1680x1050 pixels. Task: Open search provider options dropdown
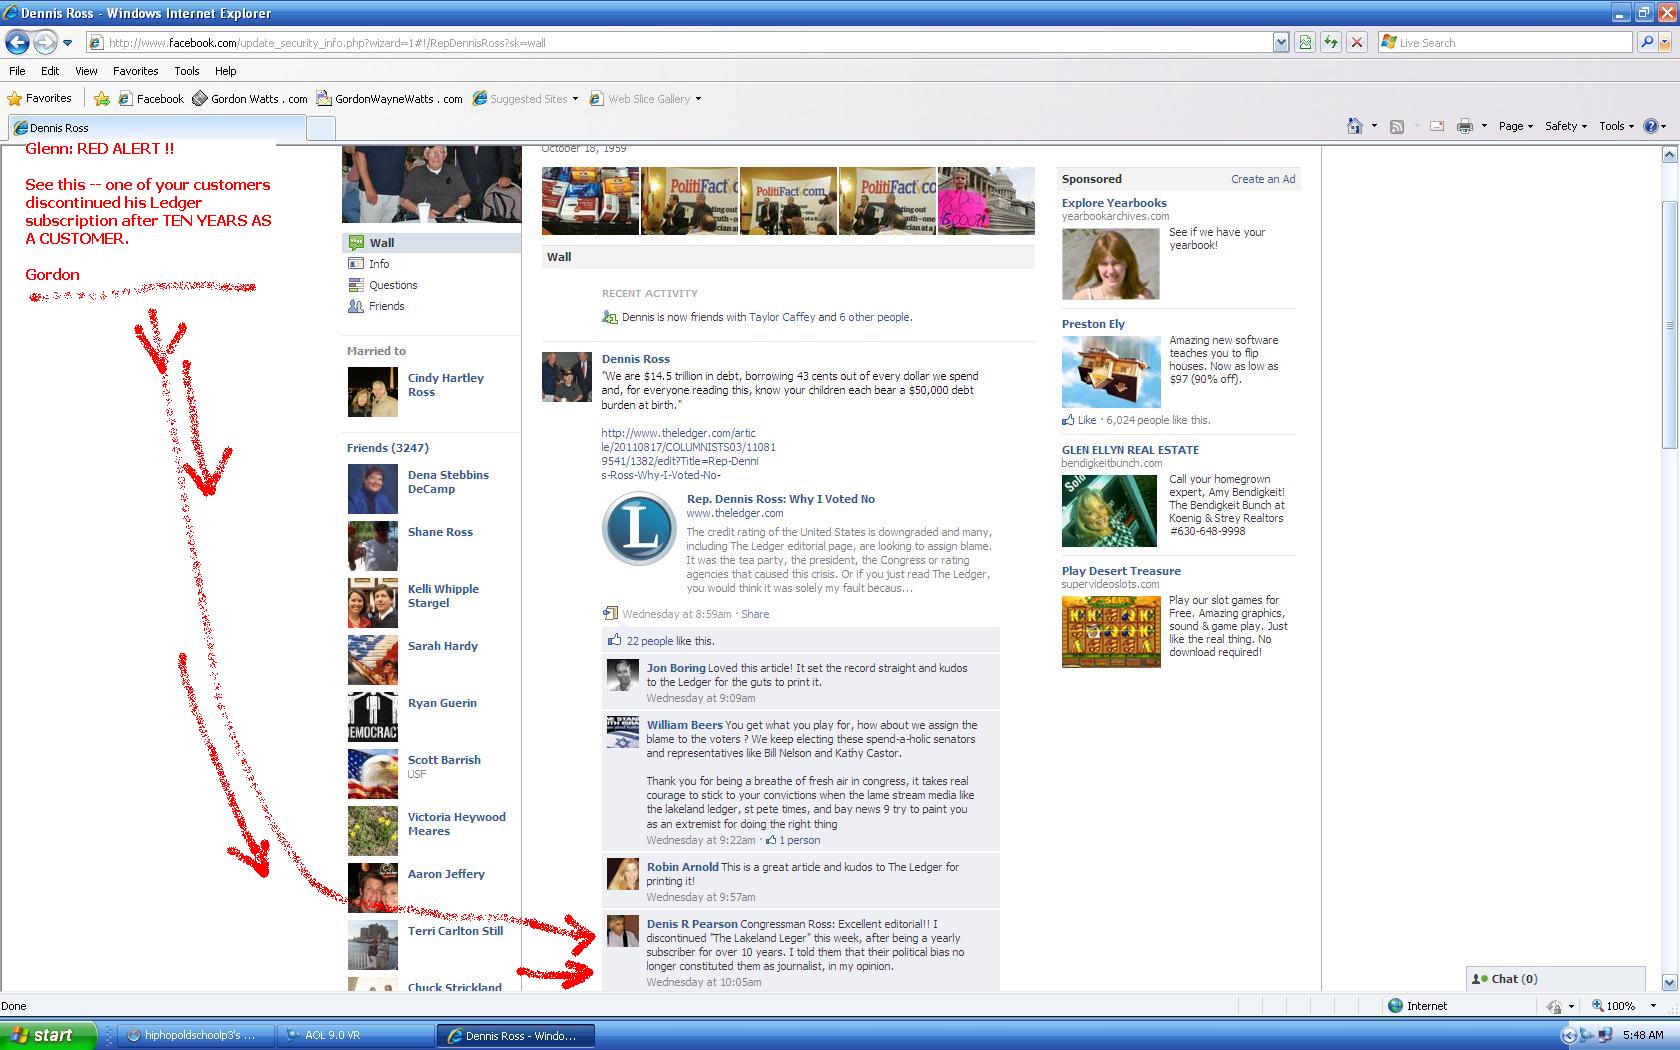(1666, 42)
